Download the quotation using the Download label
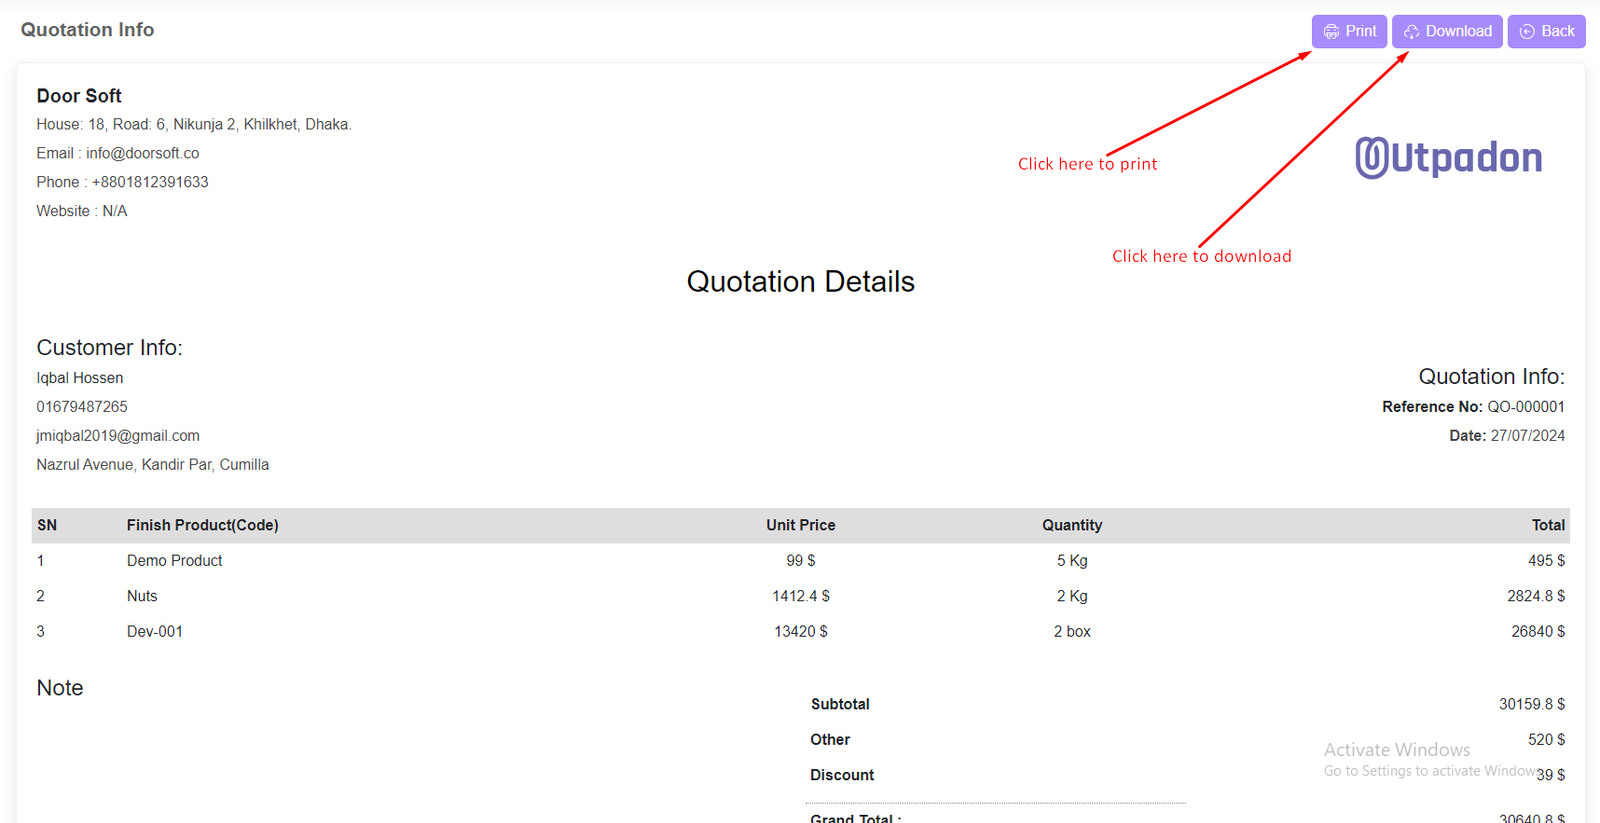1600x823 pixels. pos(1458,31)
